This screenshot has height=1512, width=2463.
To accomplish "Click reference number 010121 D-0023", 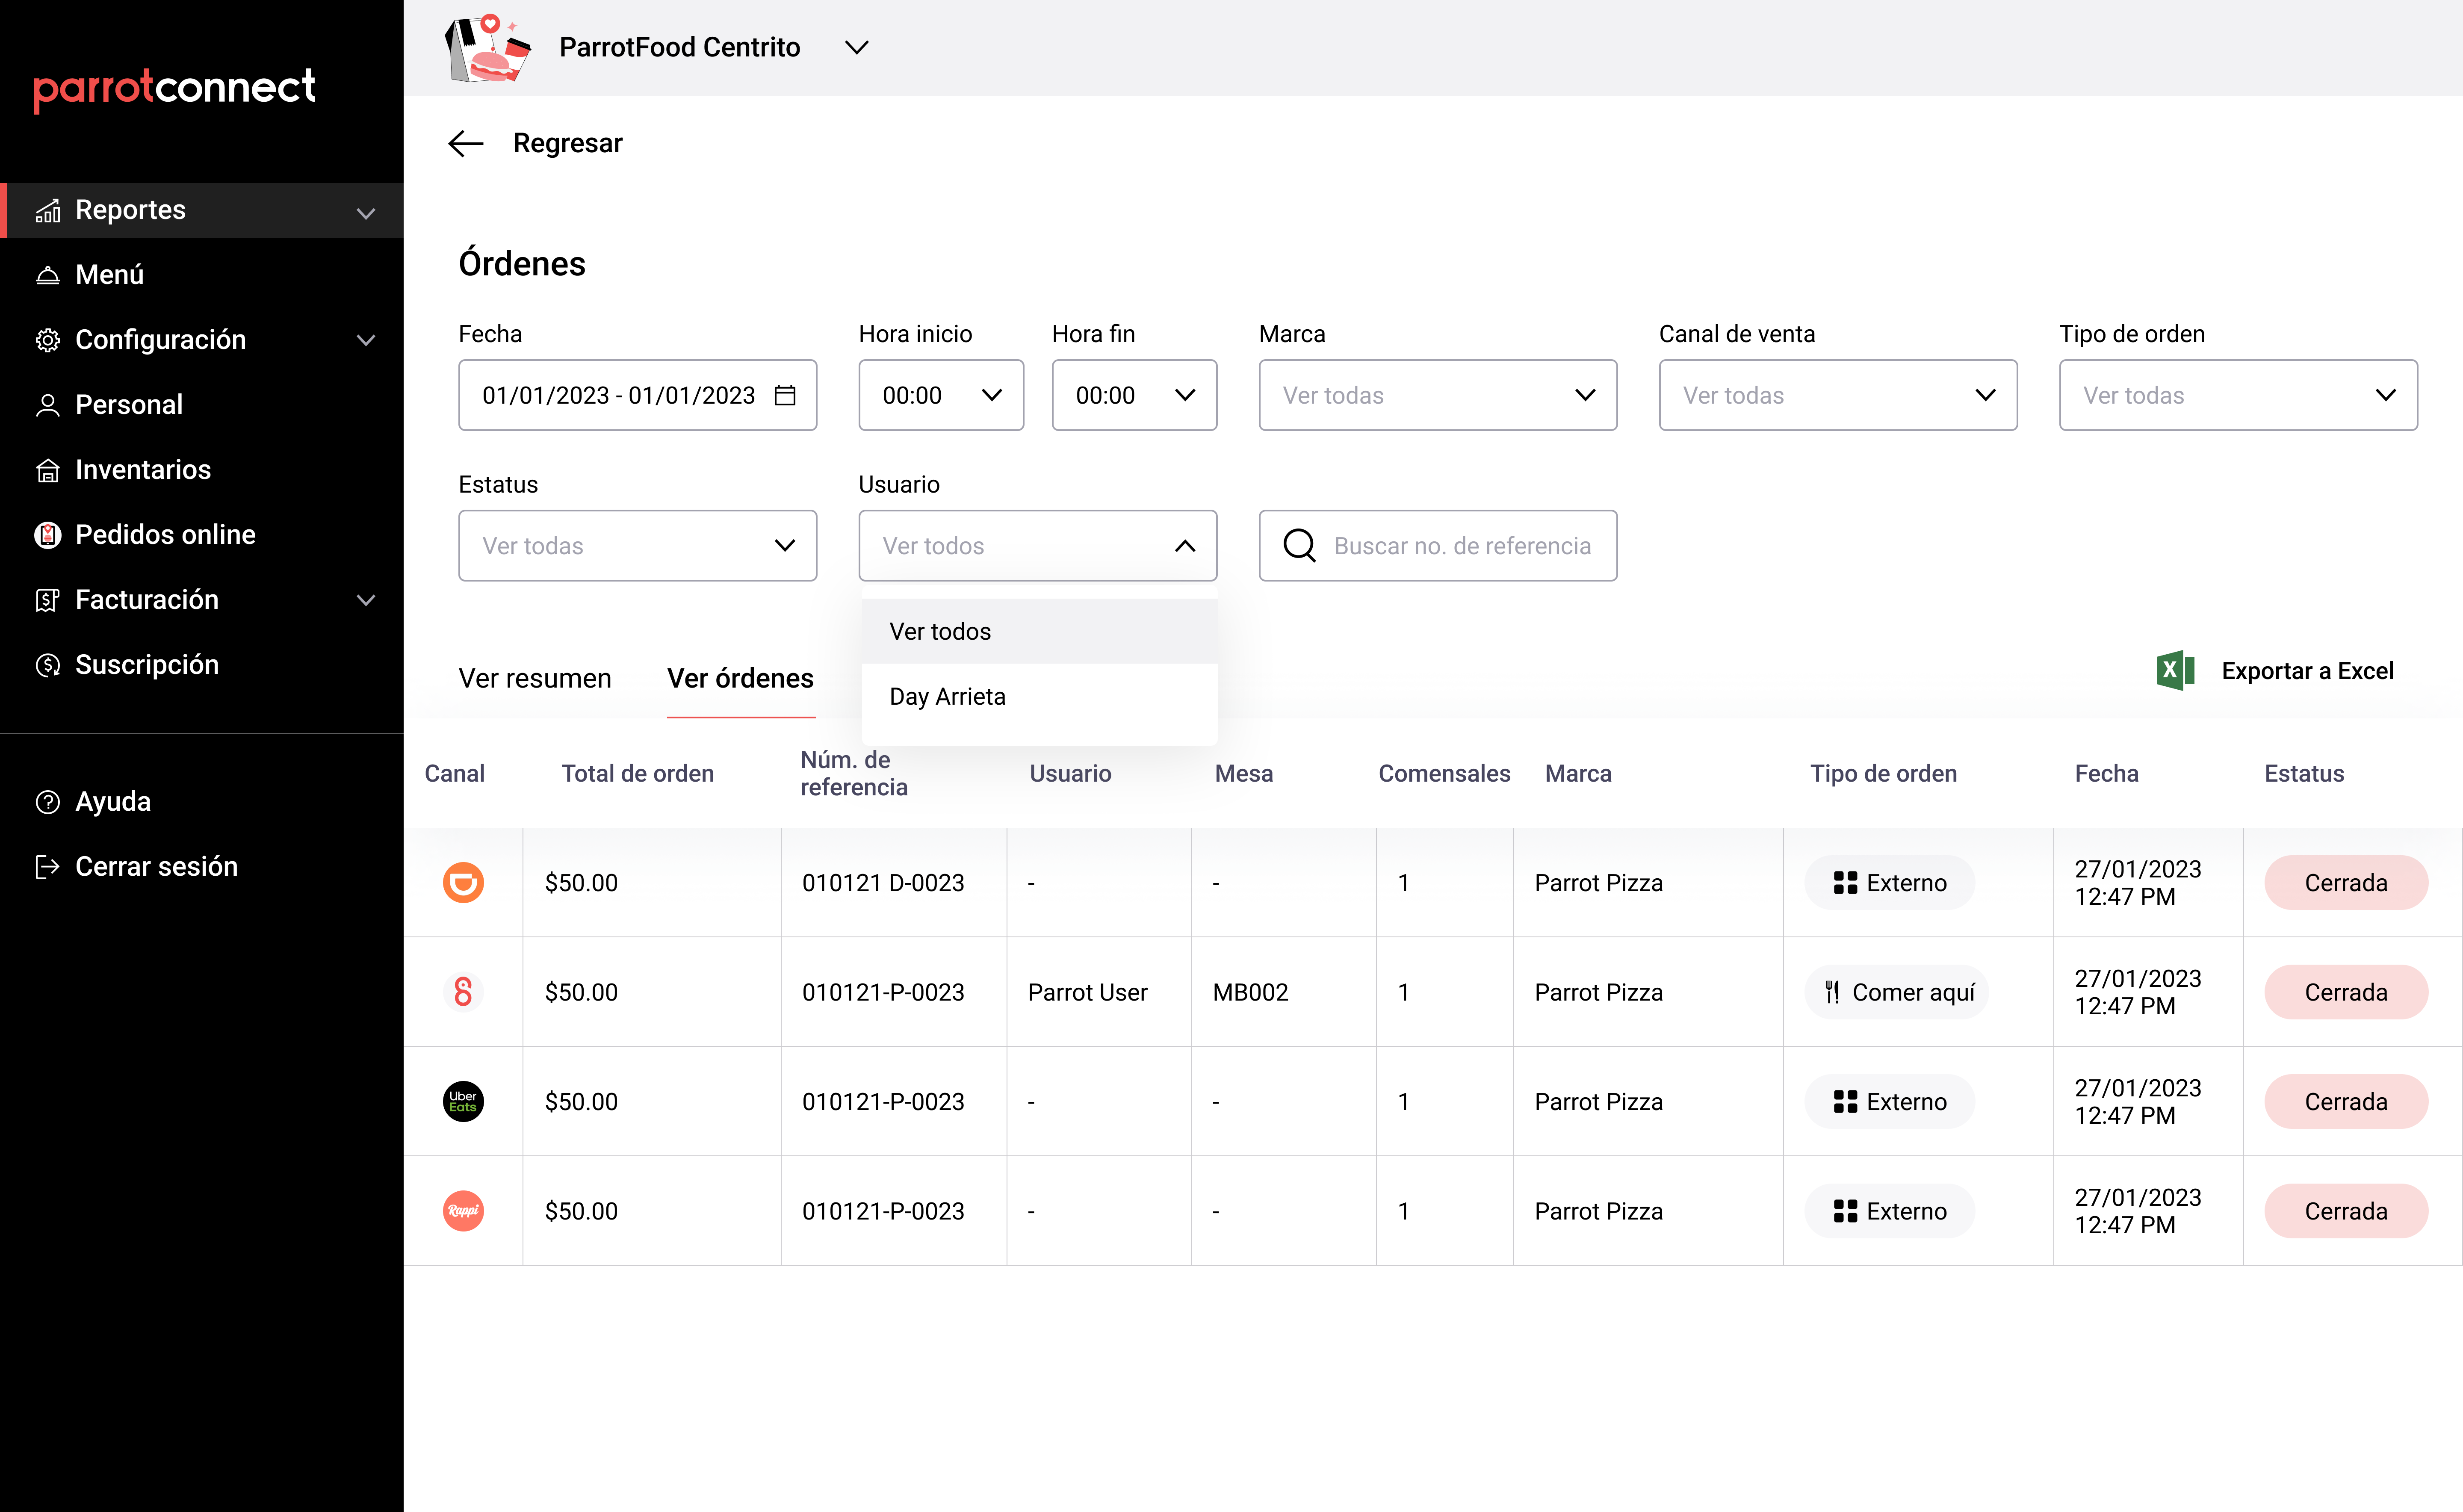I will [883, 883].
